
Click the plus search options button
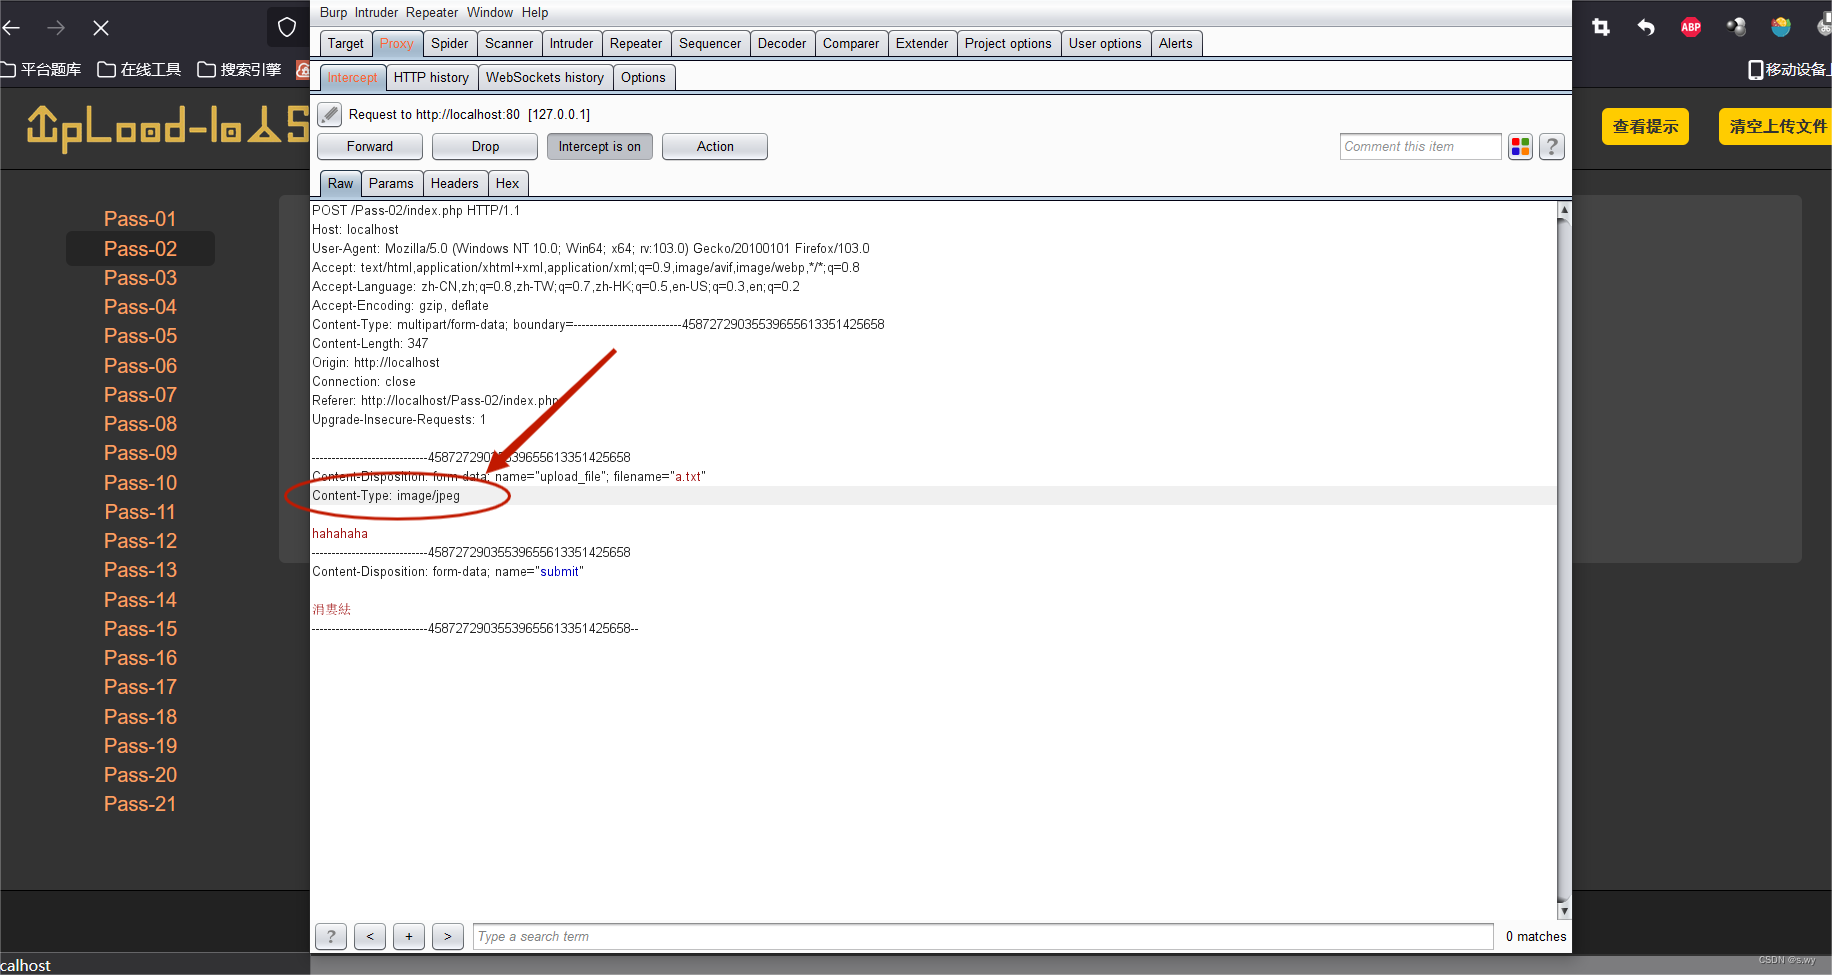(409, 936)
